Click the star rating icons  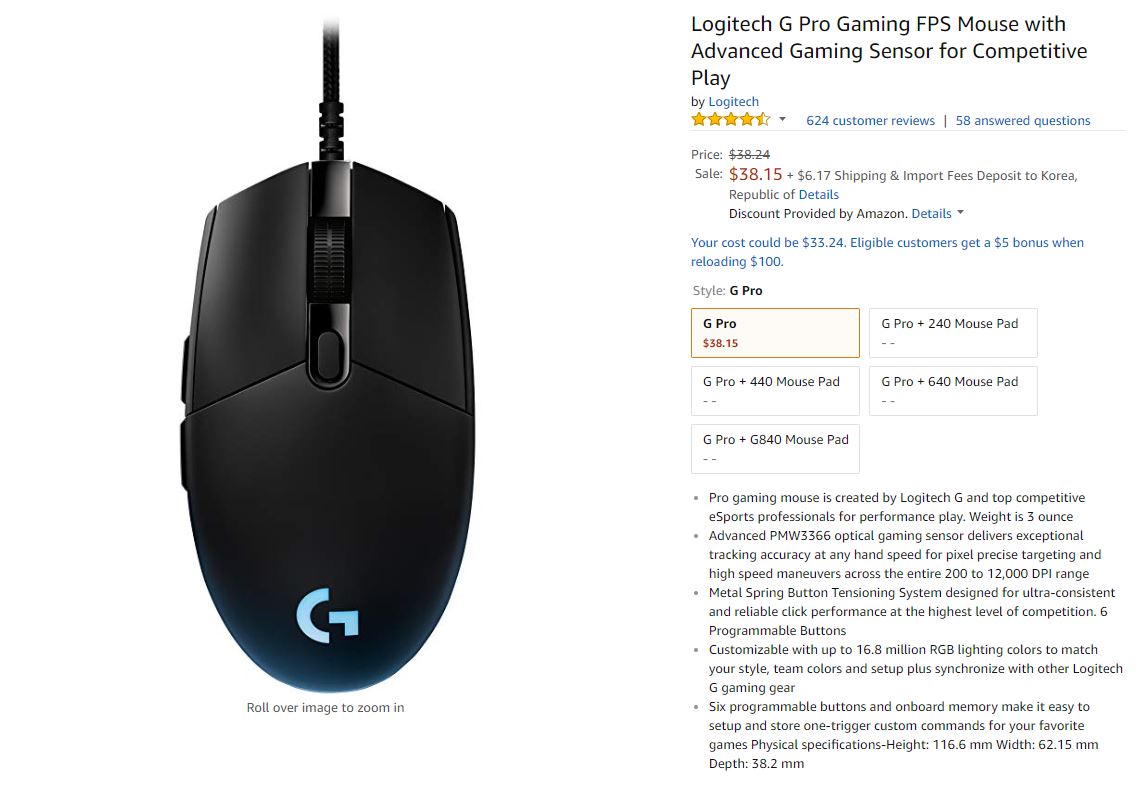(730, 120)
